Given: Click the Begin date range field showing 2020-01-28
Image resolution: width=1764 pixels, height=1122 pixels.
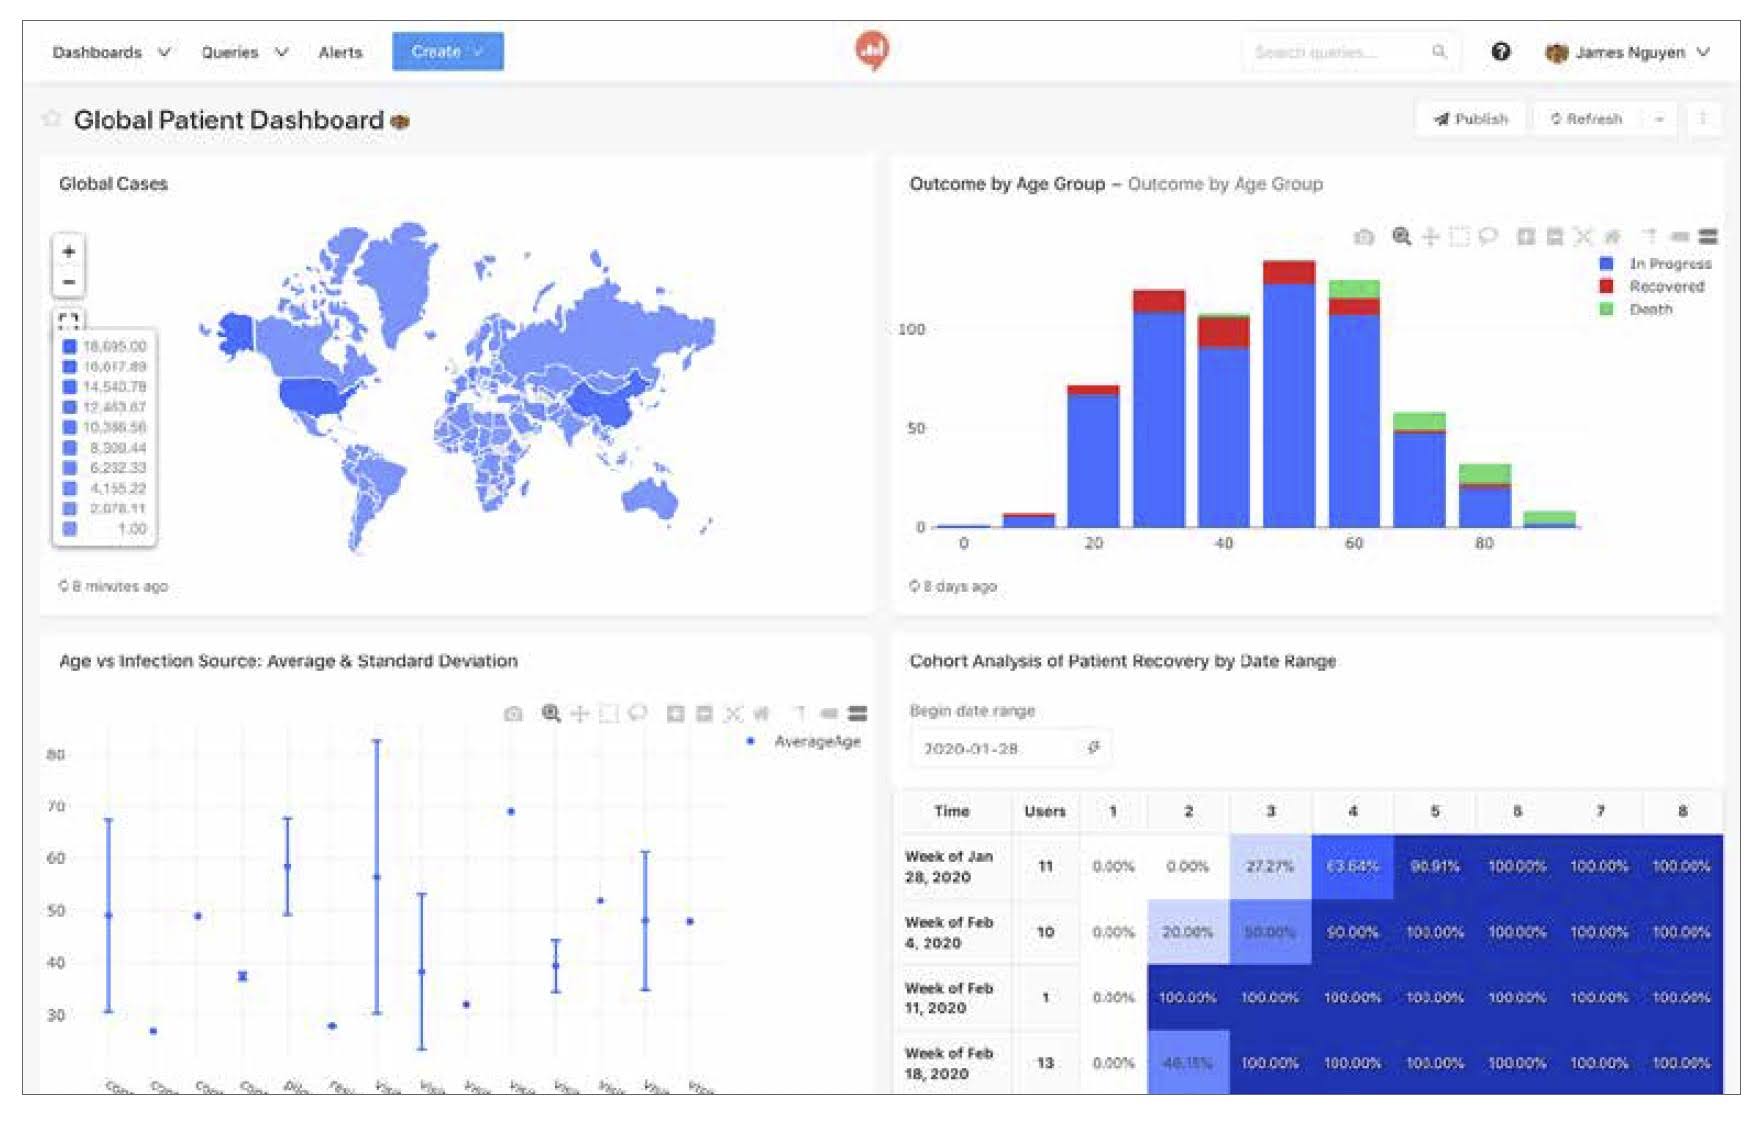Looking at the screenshot, I should [1010, 748].
